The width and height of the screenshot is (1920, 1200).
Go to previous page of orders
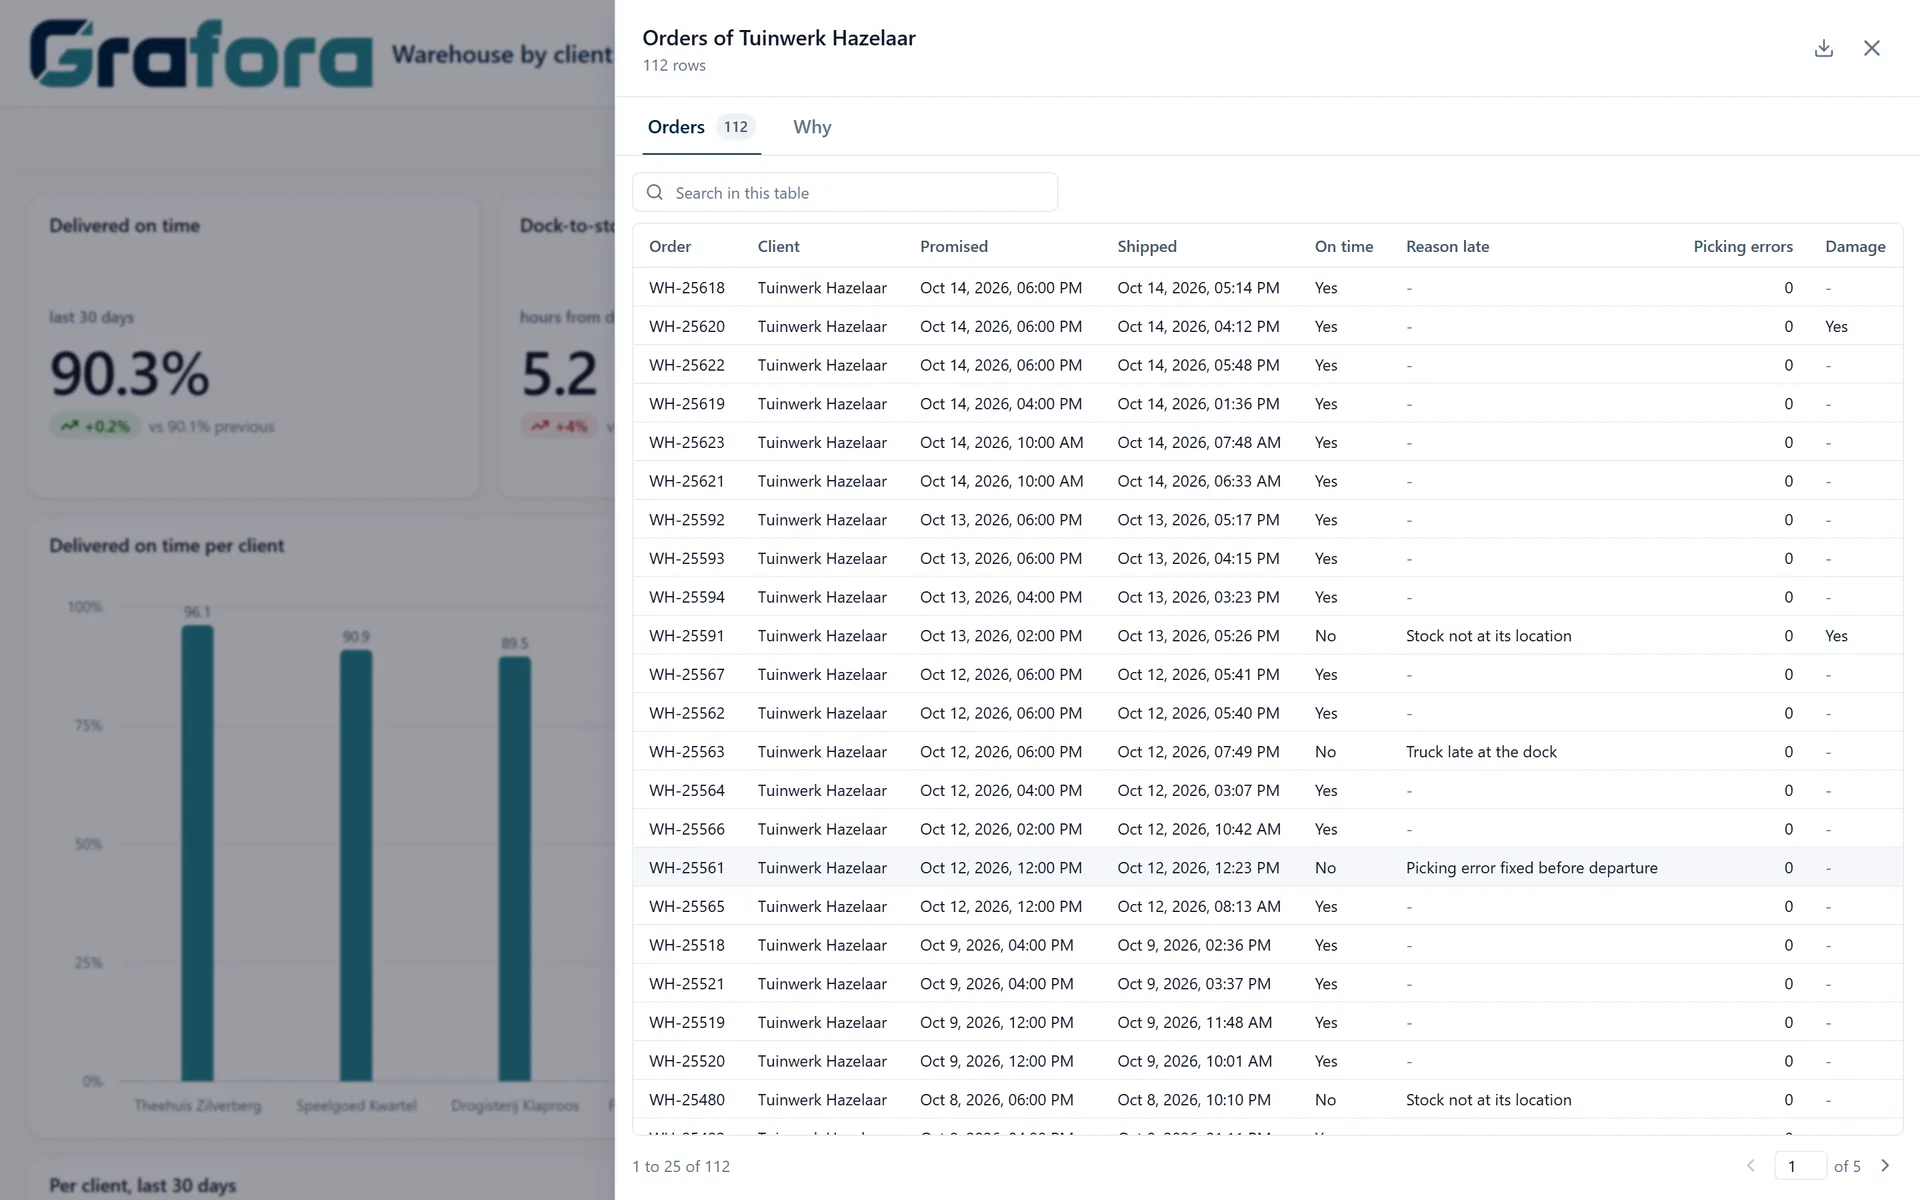click(1751, 1165)
